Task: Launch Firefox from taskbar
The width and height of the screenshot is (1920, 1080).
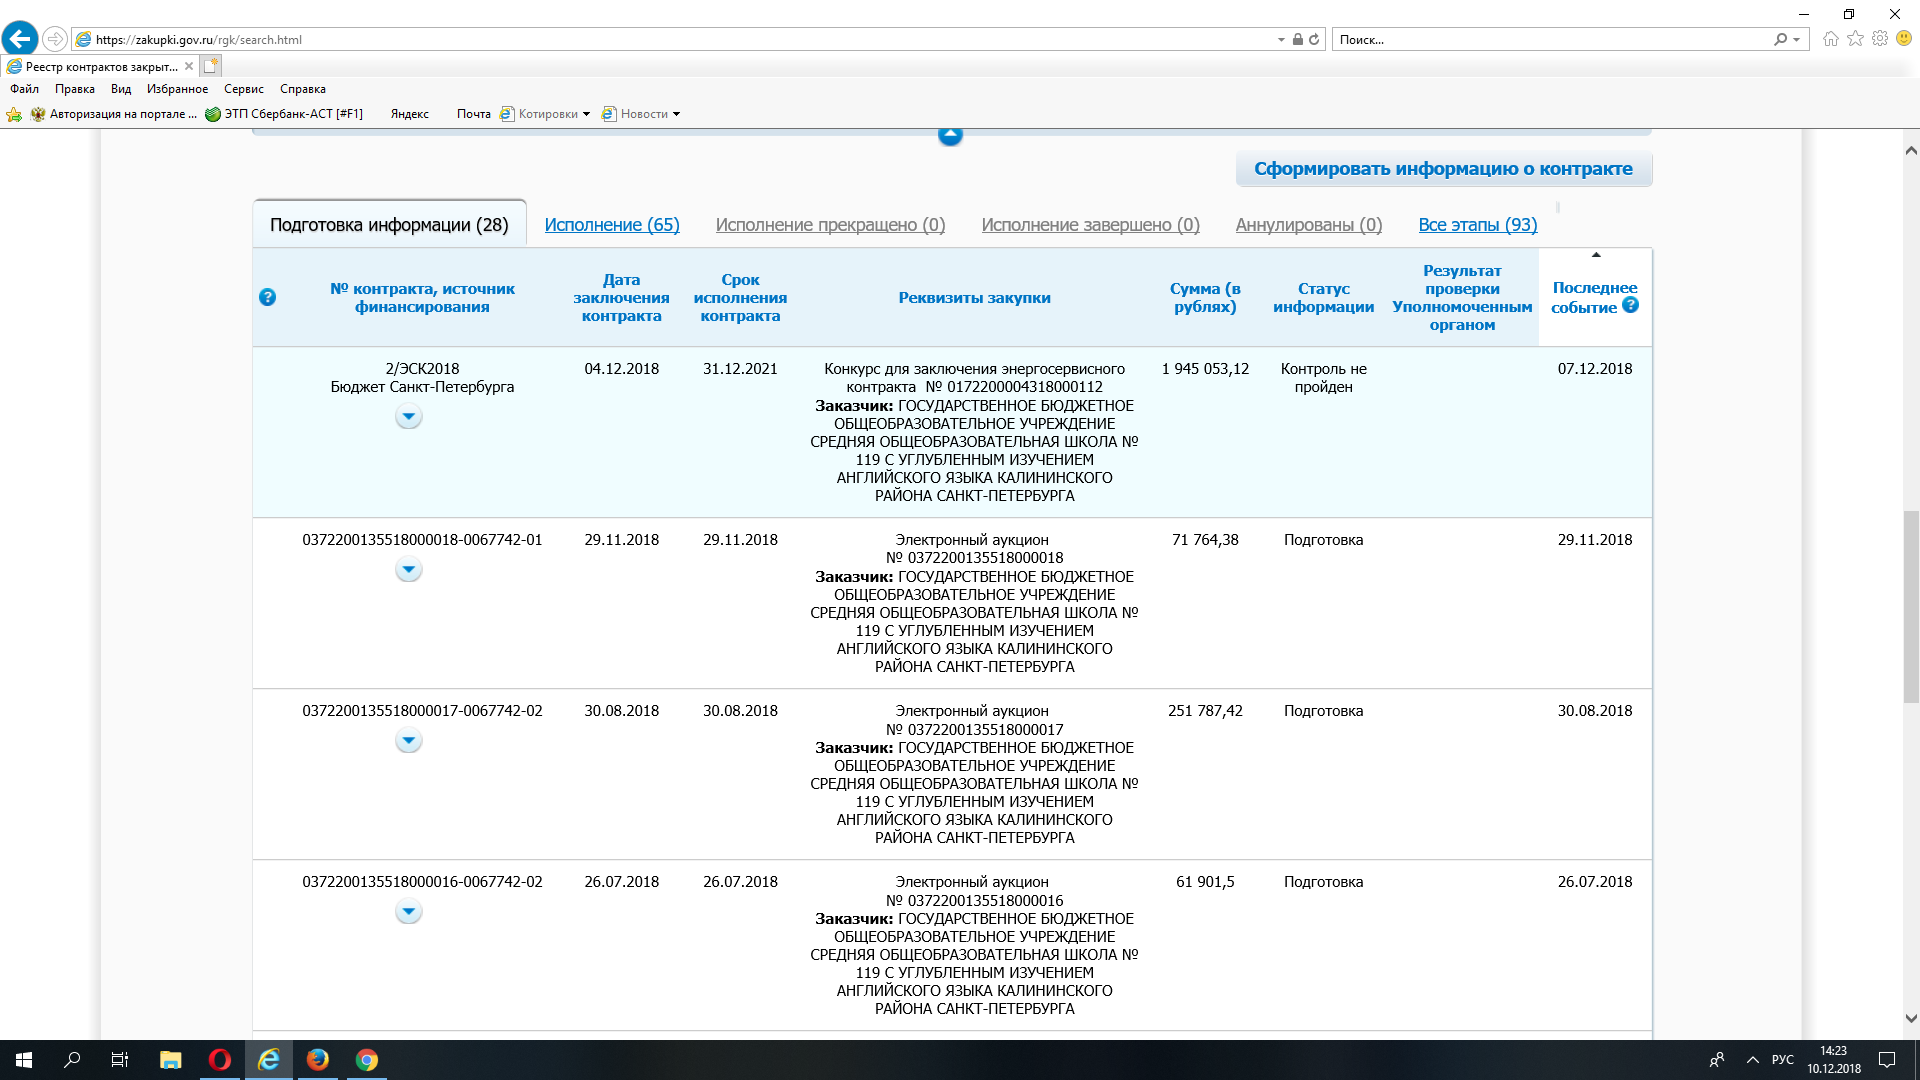Action: coord(318,1060)
